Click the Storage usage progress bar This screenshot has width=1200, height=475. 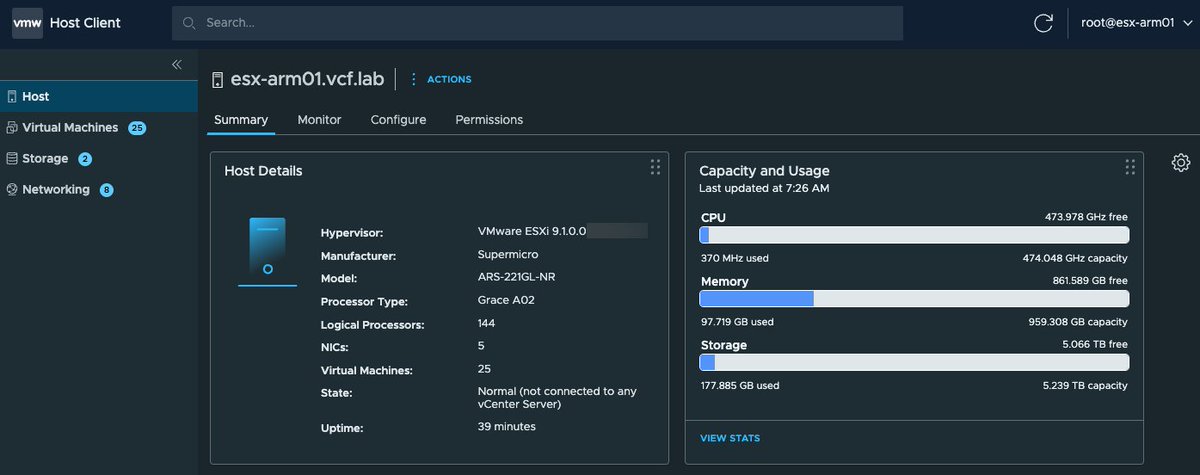coord(914,362)
